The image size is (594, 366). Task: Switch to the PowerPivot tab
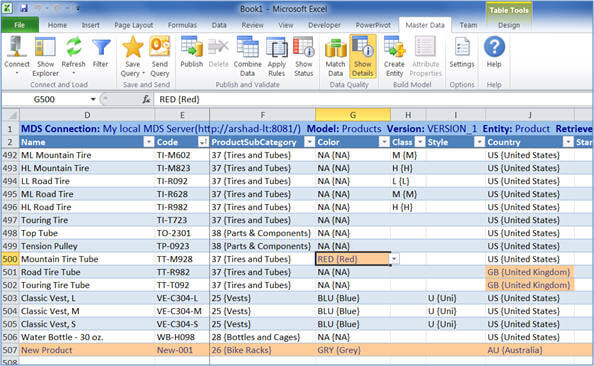tap(373, 25)
